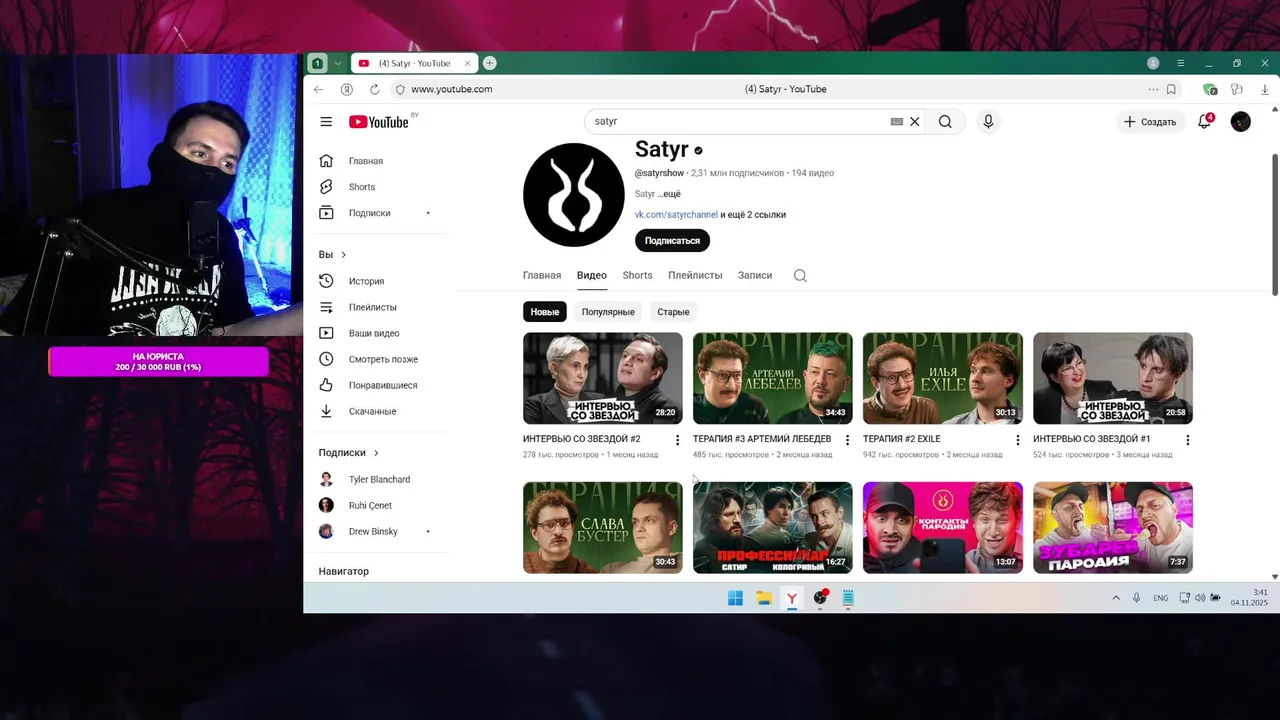Bookmark this page
1280x720 pixels.
(x=1171, y=89)
